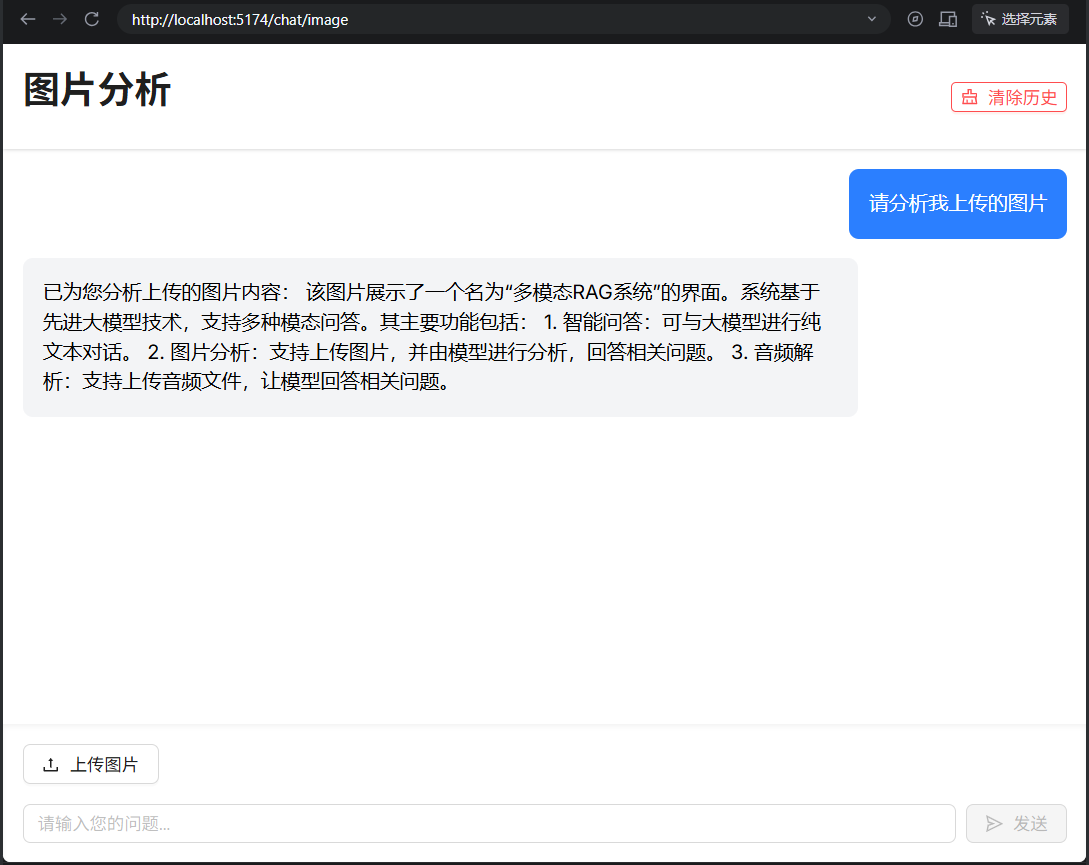This screenshot has height=865, width=1089.
Task: Open the 图片分析 page title area
Action: tap(96, 90)
